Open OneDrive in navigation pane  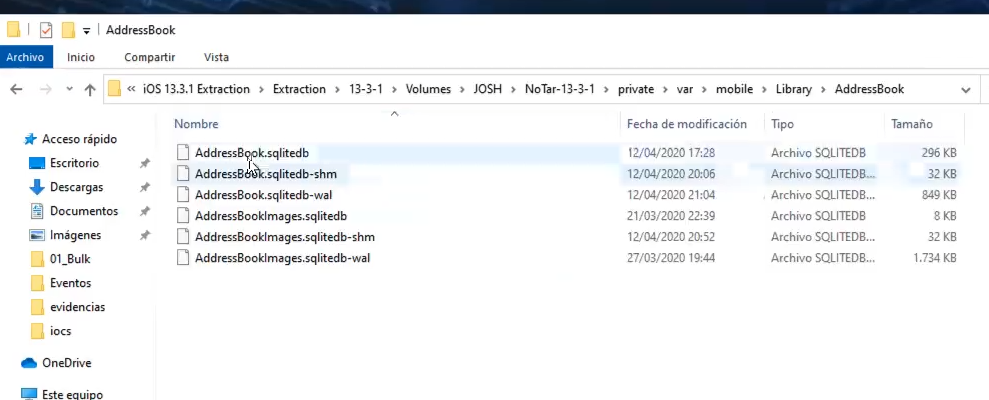point(66,363)
